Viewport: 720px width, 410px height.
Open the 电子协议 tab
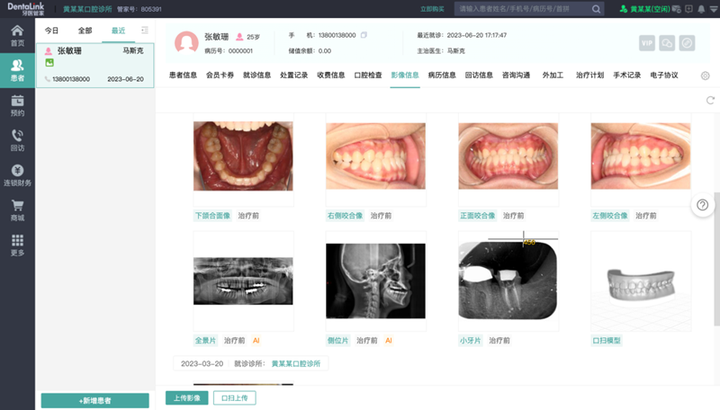pos(664,75)
